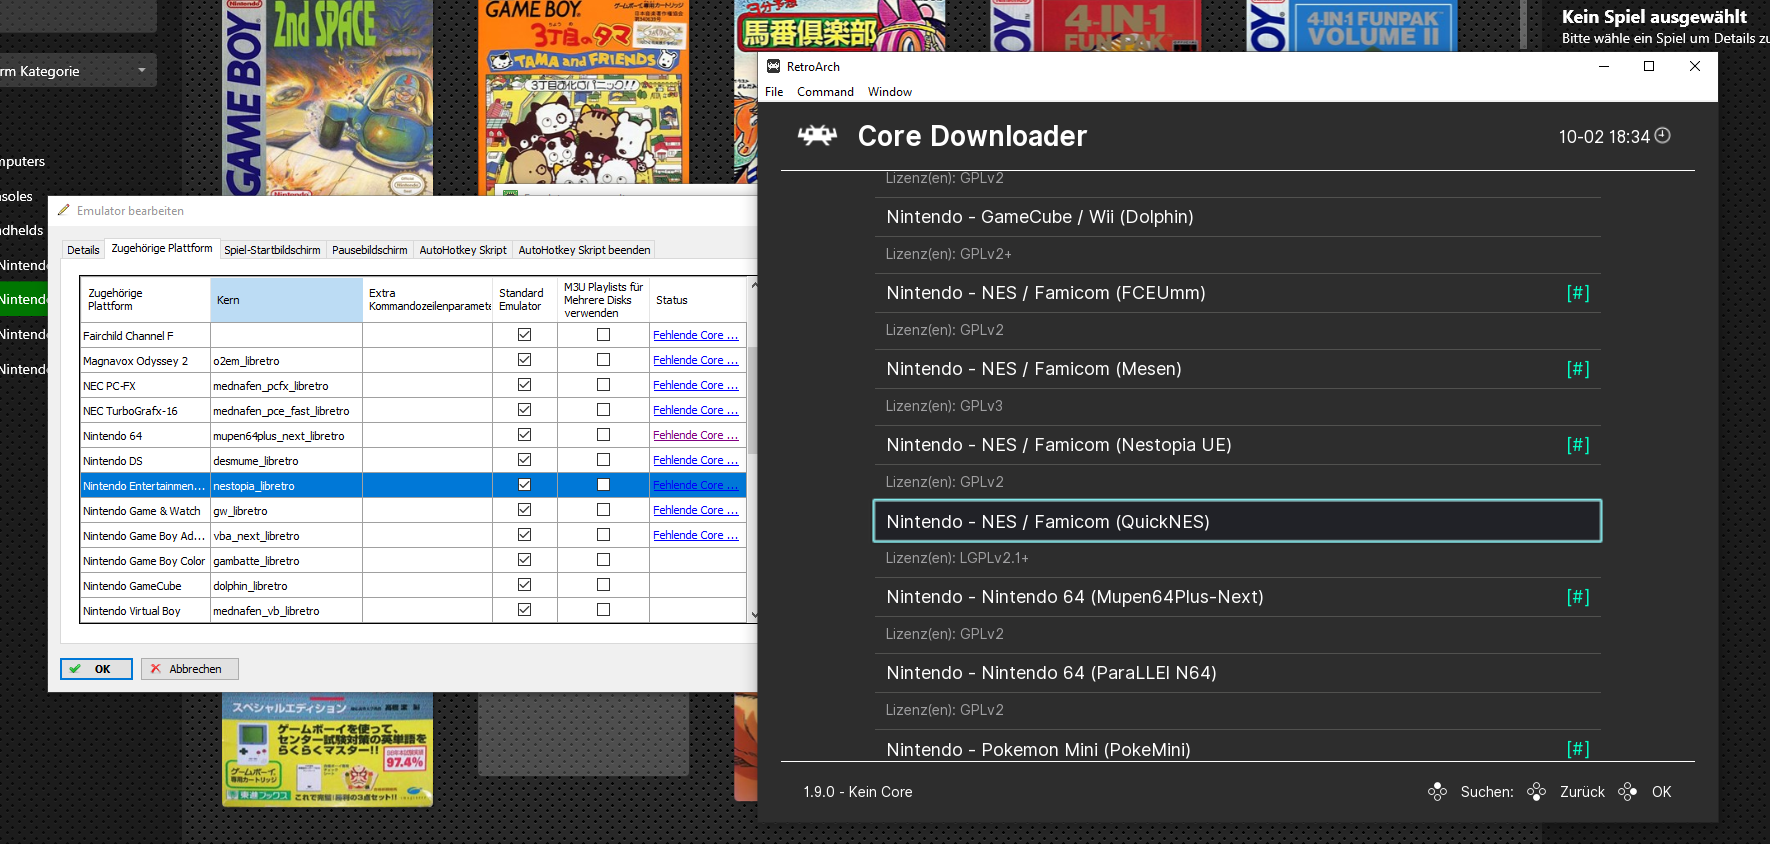Click the RetroArch title bar app icon
This screenshot has width=1770, height=844.
point(773,66)
